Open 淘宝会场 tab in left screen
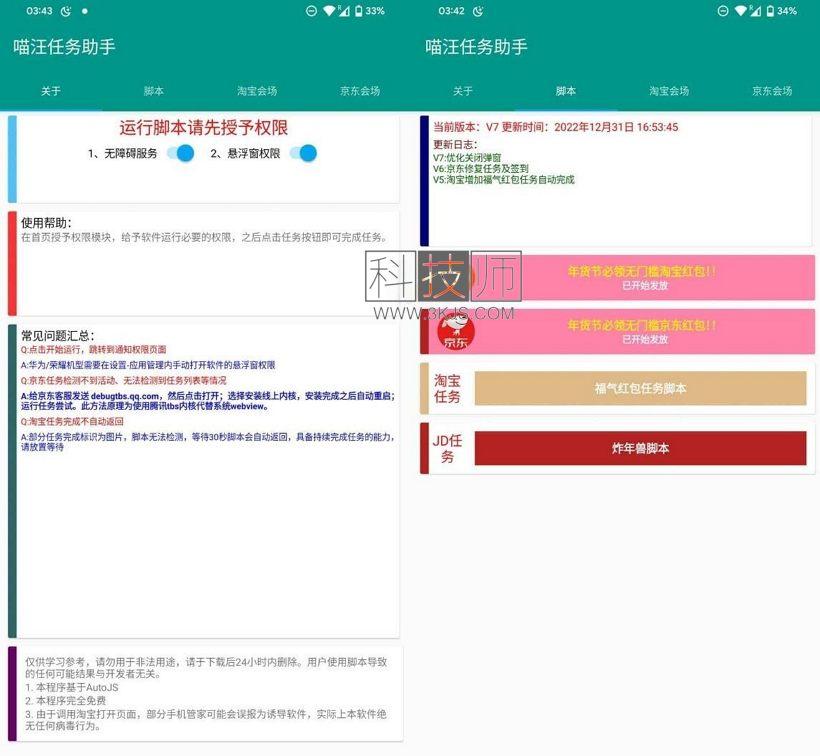820x756 pixels. pyautogui.click(x=257, y=91)
